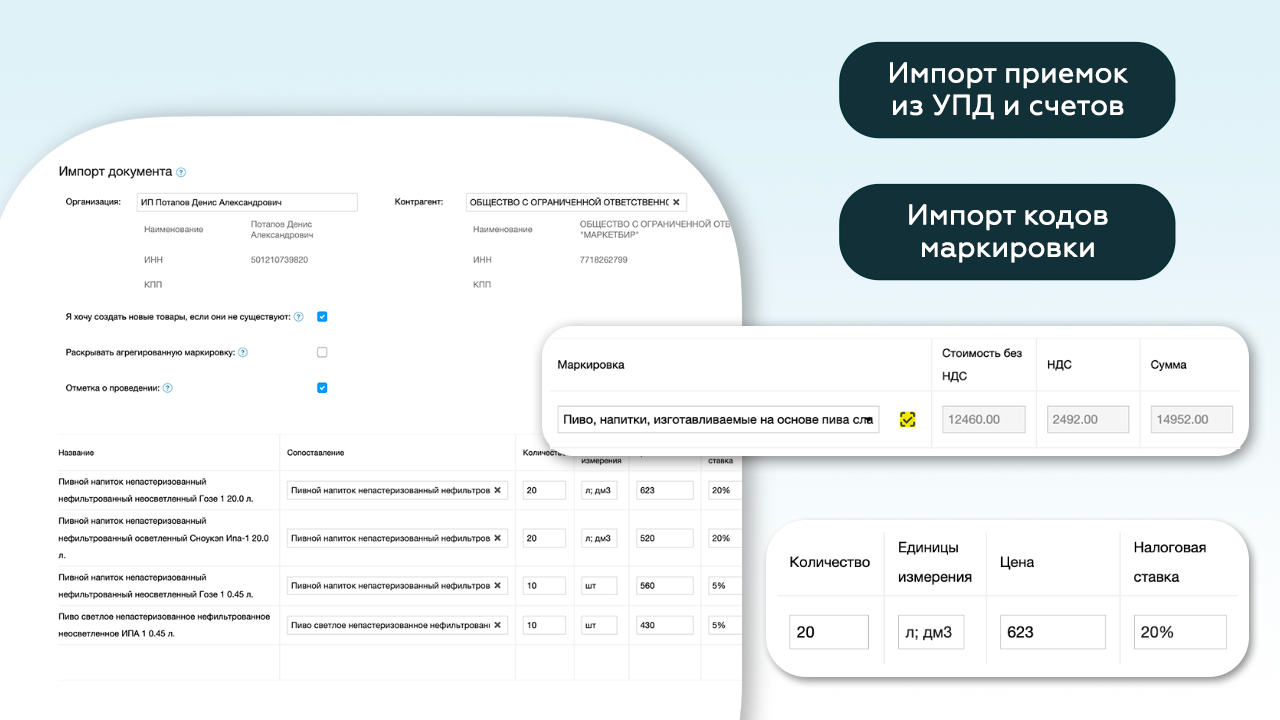The width and height of the screenshot is (1280, 720).
Task: Open the Маркировка dropdown with Пиво, напитки
Action: tap(717, 419)
